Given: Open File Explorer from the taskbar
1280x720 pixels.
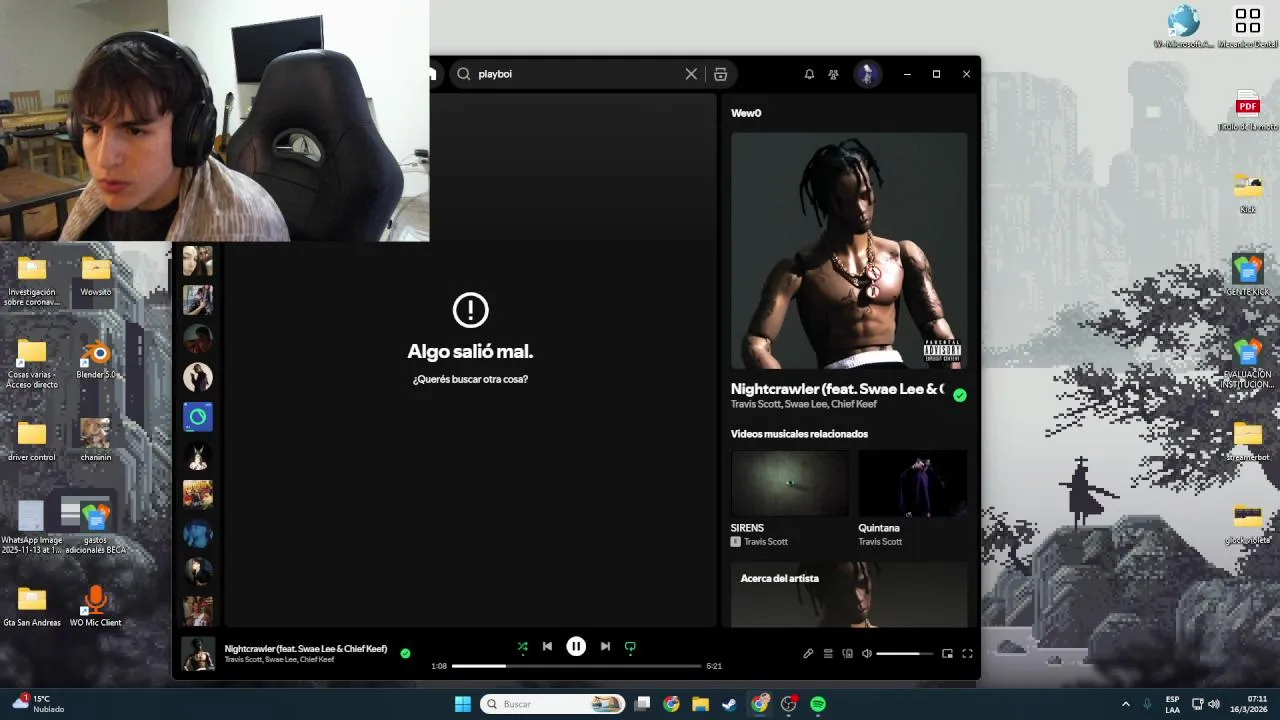Looking at the screenshot, I should [x=700, y=704].
